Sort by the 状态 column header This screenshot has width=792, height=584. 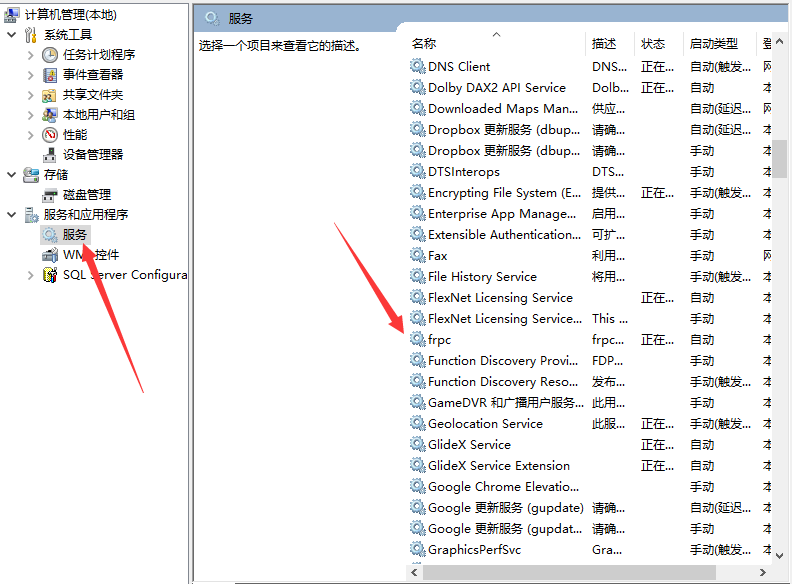(x=653, y=44)
